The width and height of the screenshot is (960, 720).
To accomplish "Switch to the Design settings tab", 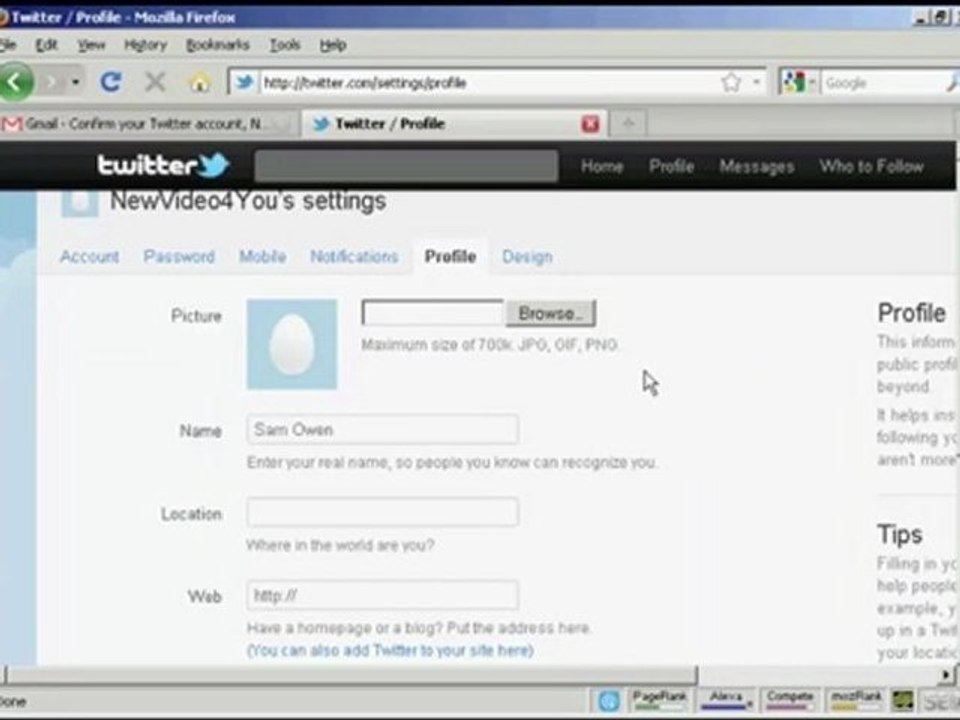I will (527, 257).
